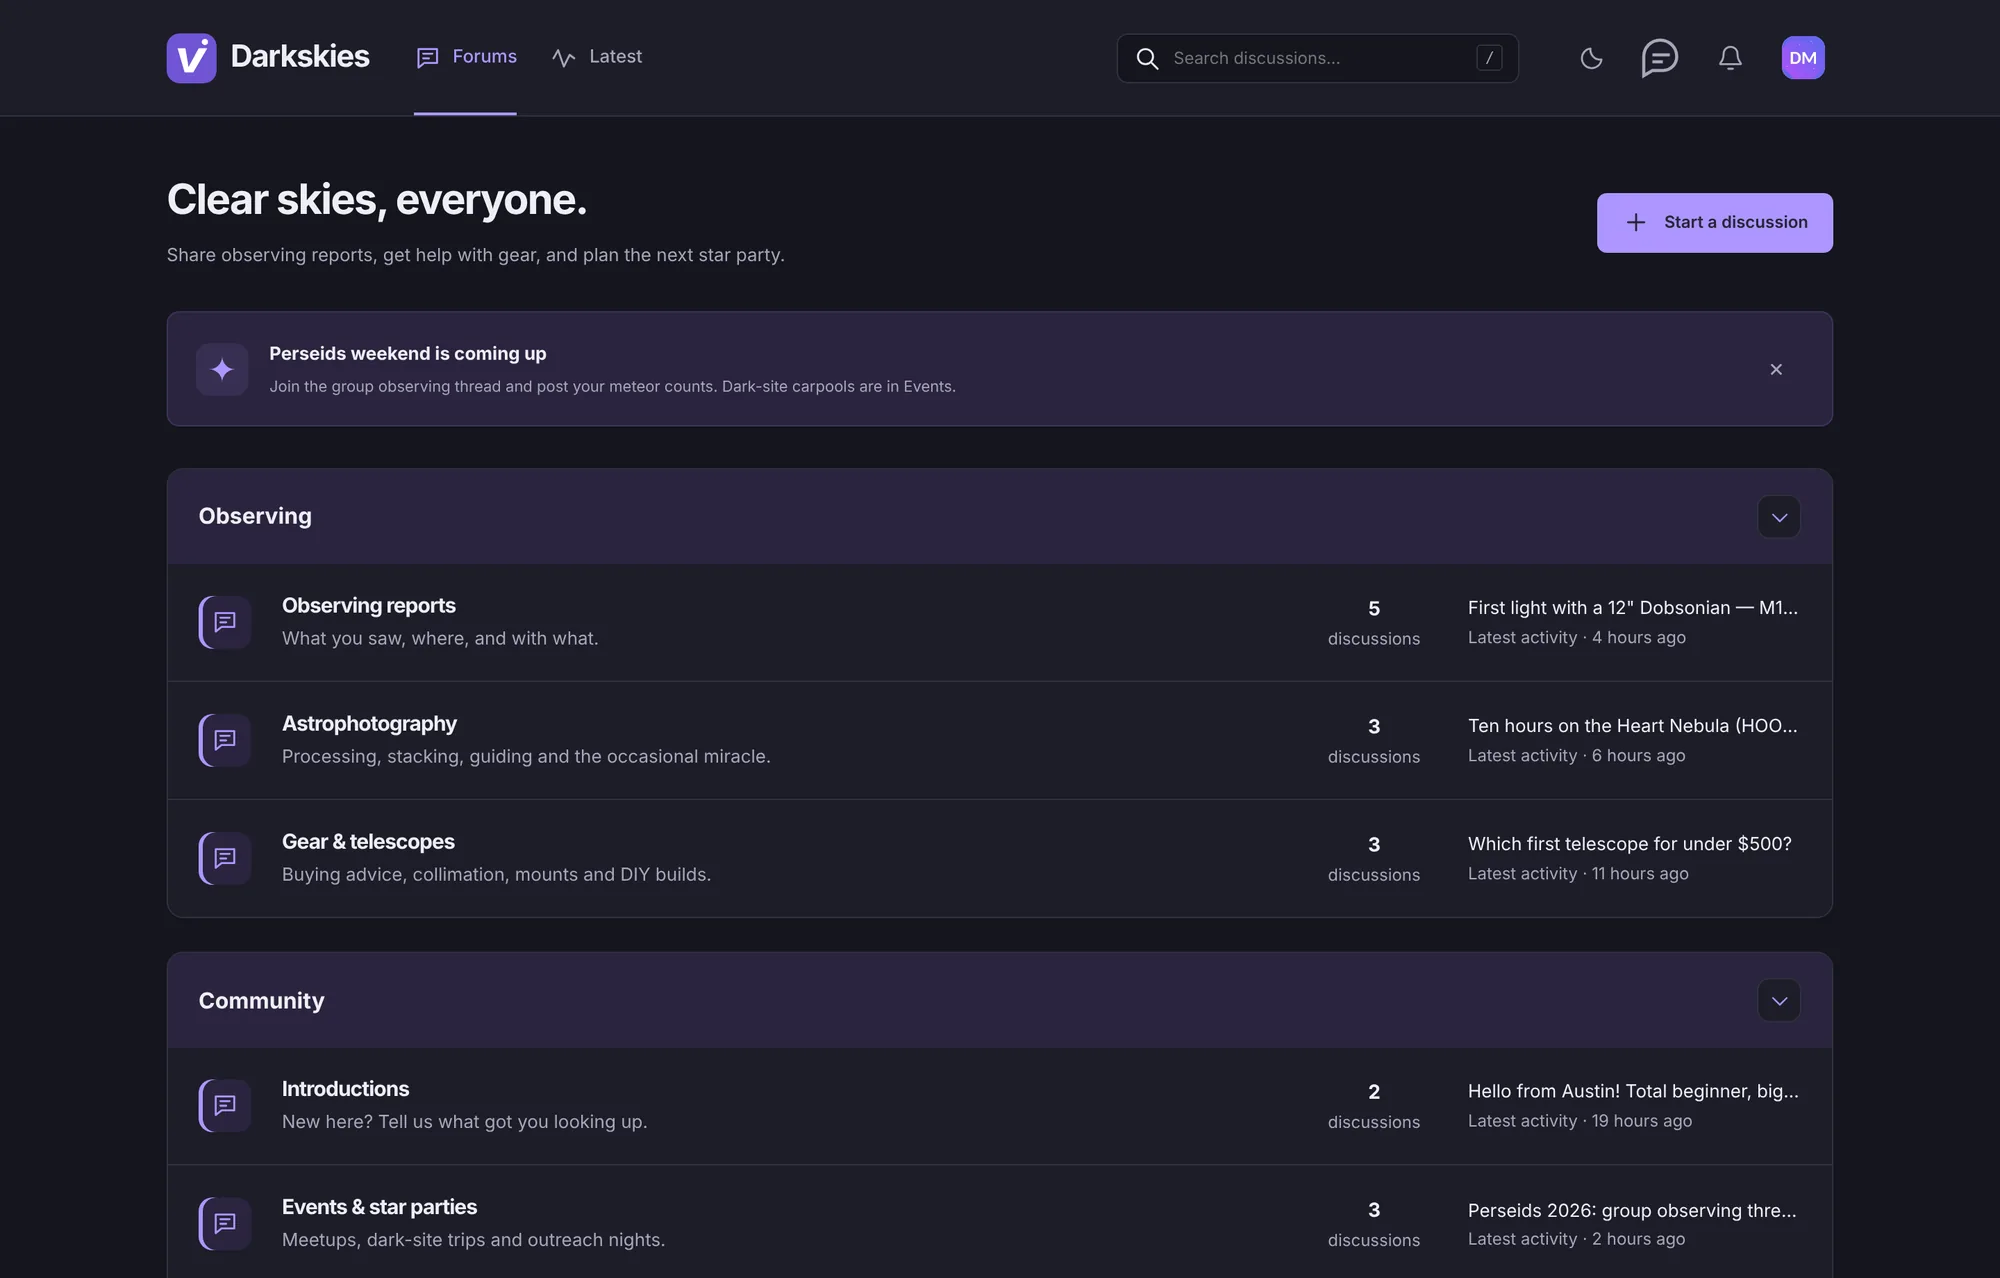Open the messages chat bubble icon

pos(1660,58)
